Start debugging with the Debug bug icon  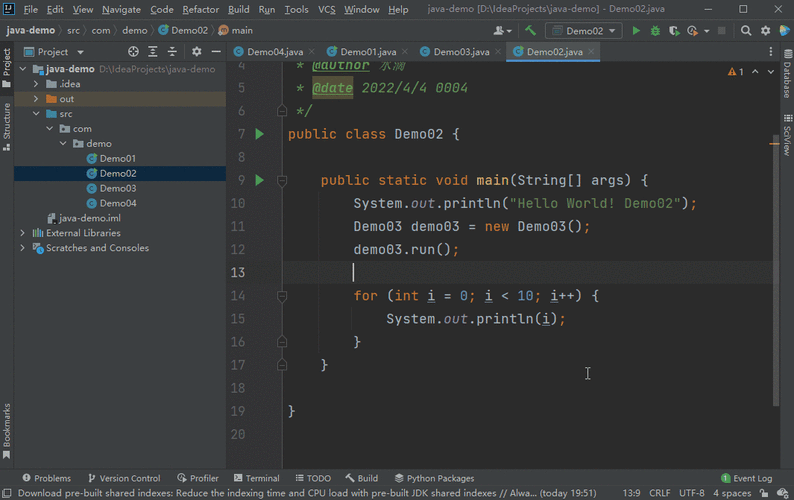coord(655,31)
